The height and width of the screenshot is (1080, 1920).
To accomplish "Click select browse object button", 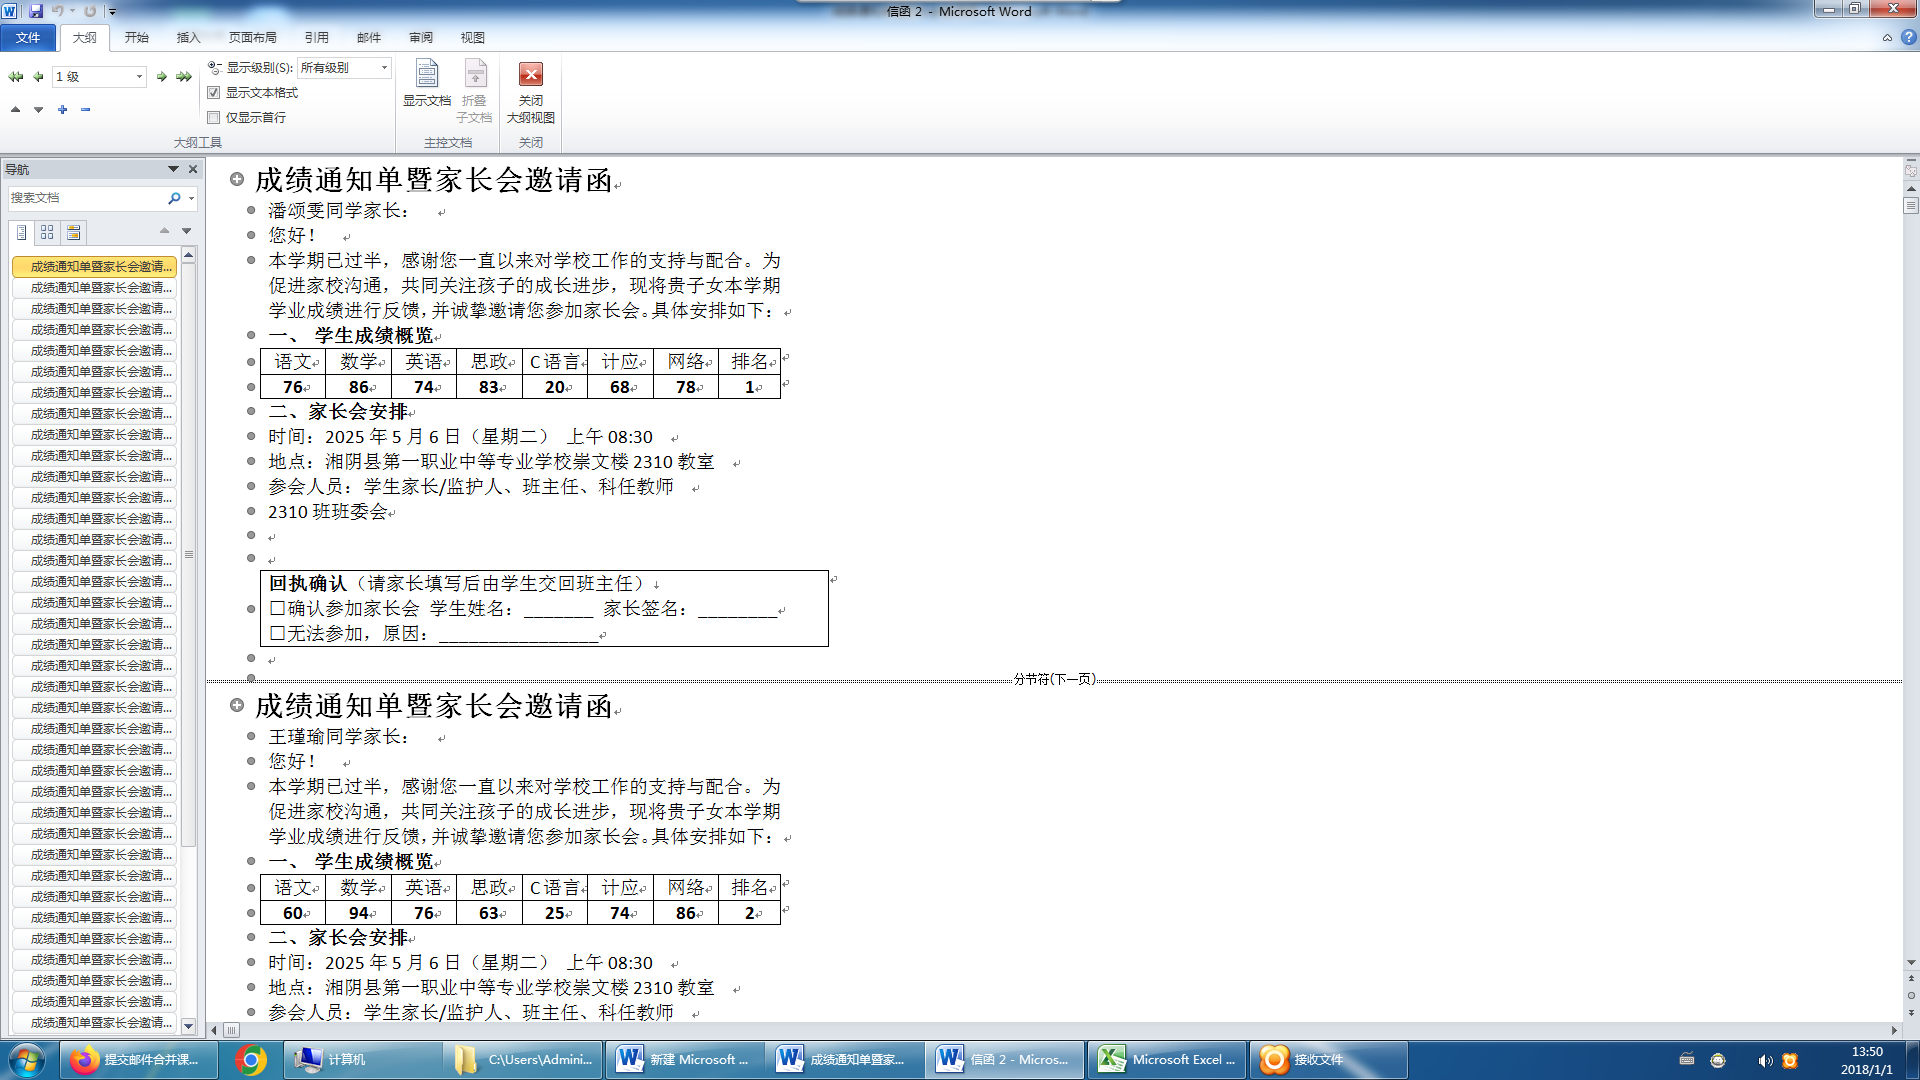I will (x=1911, y=996).
